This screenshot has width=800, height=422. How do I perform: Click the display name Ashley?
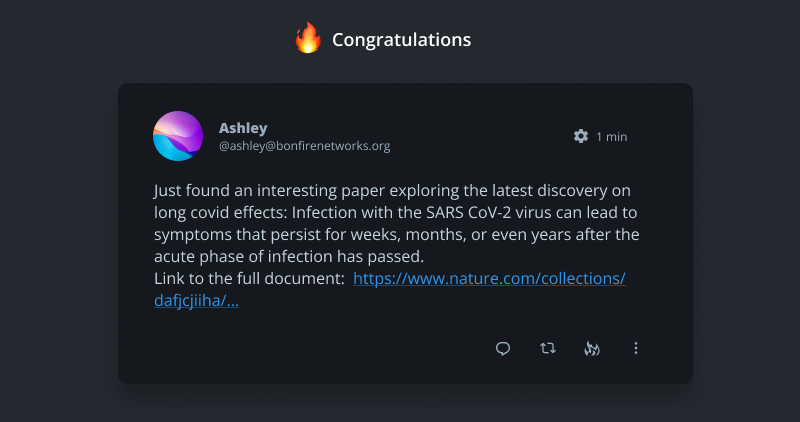[243, 128]
